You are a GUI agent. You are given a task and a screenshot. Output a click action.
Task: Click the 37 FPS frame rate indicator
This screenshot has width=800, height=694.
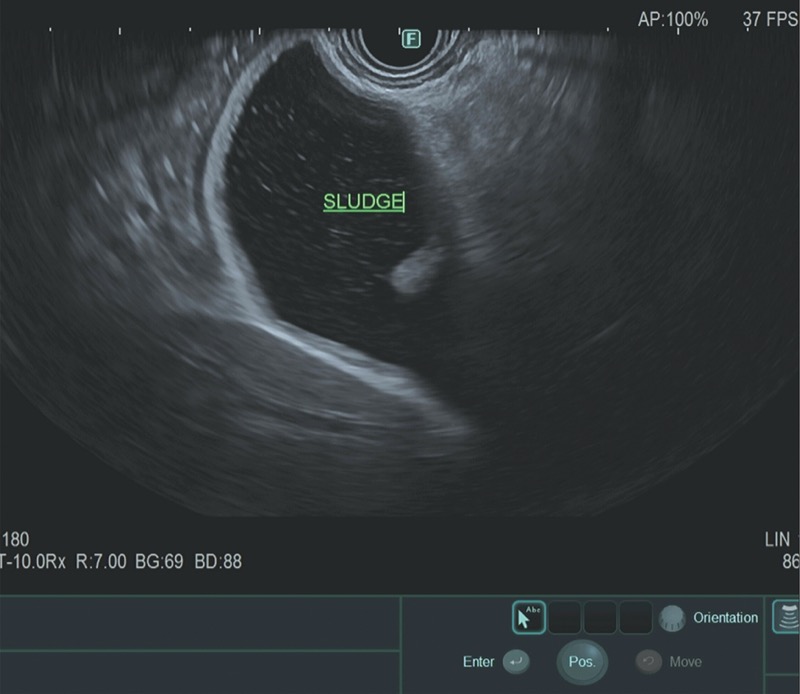point(770,19)
